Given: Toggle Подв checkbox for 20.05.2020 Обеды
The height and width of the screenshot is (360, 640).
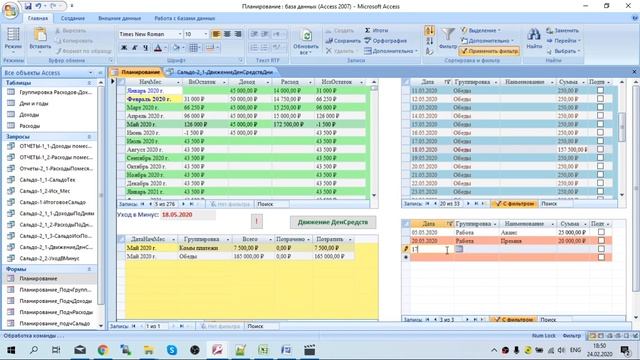Looking at the screenshot, I should point(600,166).
